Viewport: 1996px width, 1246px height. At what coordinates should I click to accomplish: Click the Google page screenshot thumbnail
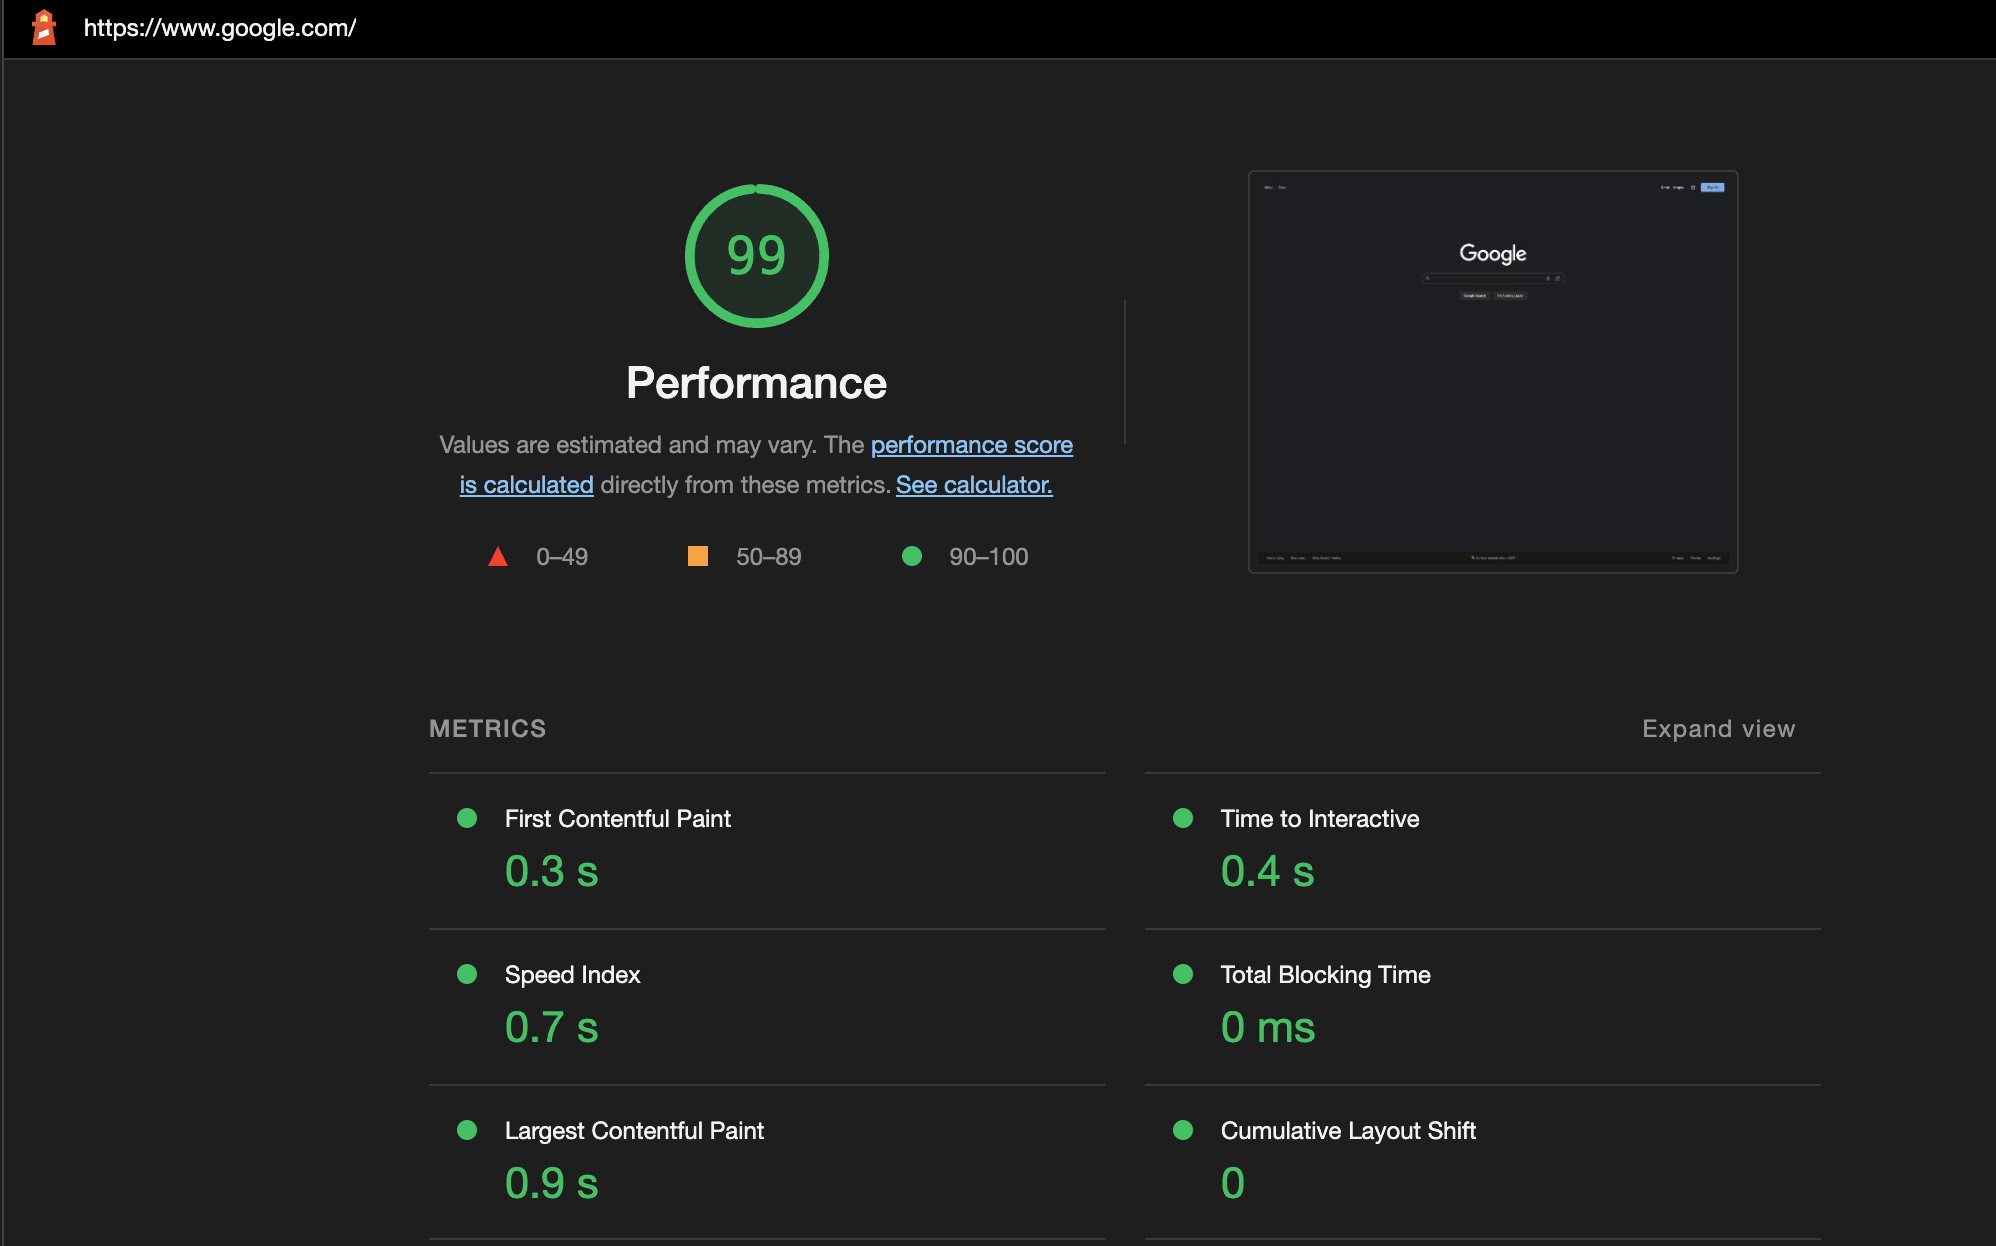pyautogui.click(x=1493, y=372)
